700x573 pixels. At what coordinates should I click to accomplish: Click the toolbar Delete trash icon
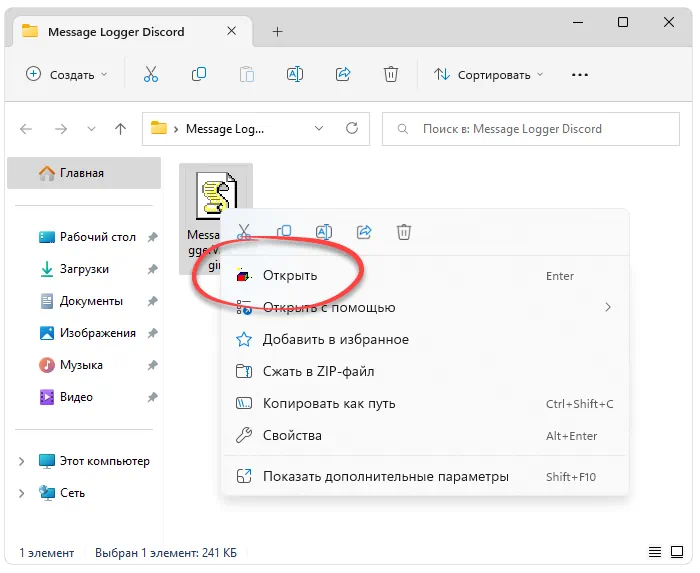[391, 74]
